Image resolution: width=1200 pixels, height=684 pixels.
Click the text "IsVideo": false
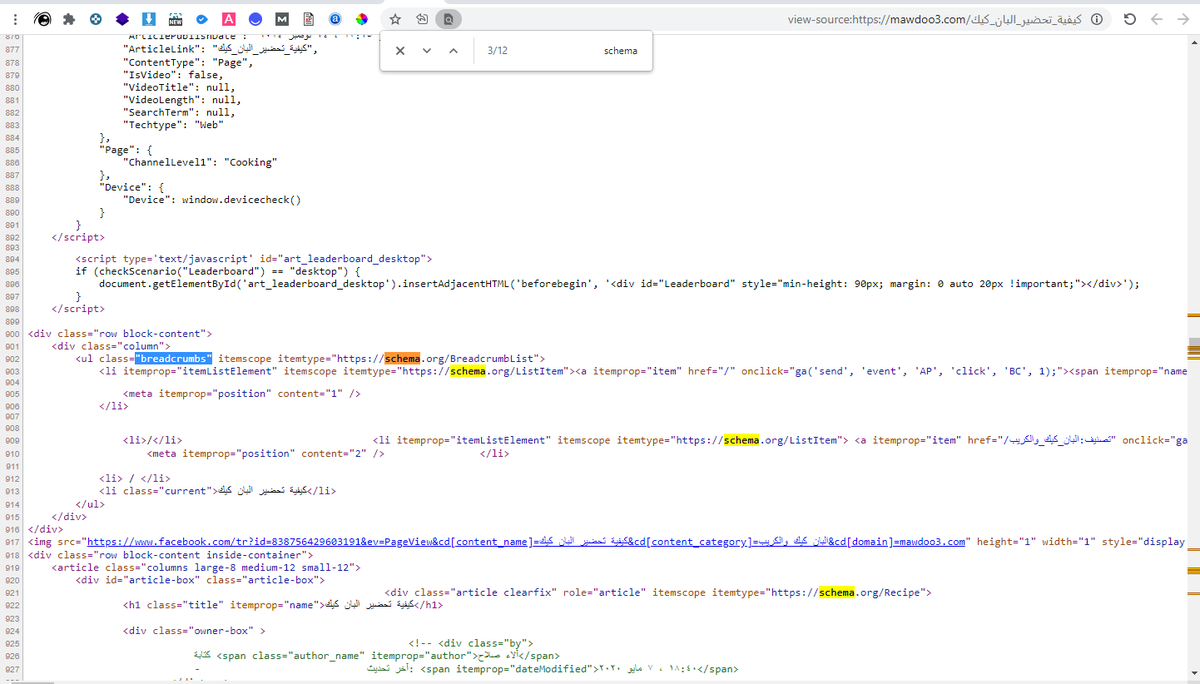click(x=172, y=74)
